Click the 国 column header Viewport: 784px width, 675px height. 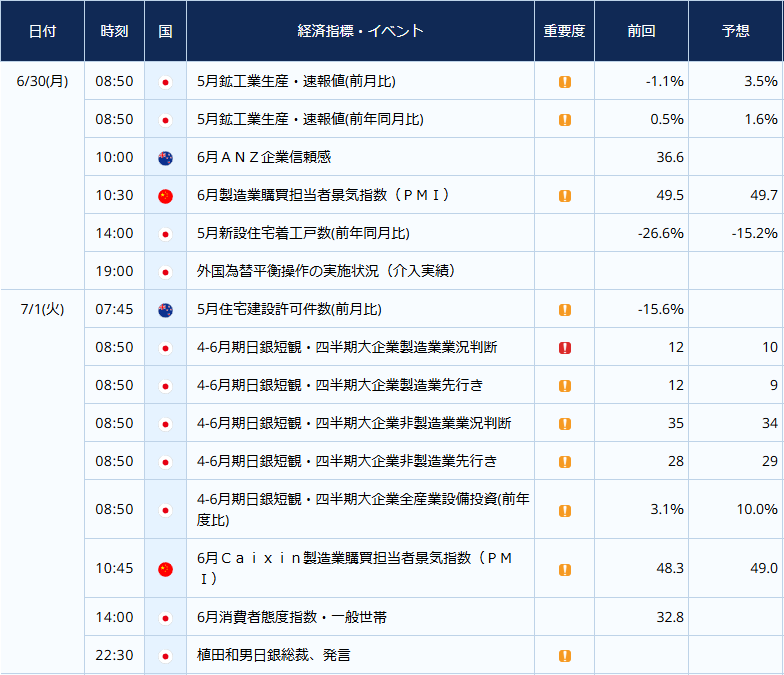166,31
